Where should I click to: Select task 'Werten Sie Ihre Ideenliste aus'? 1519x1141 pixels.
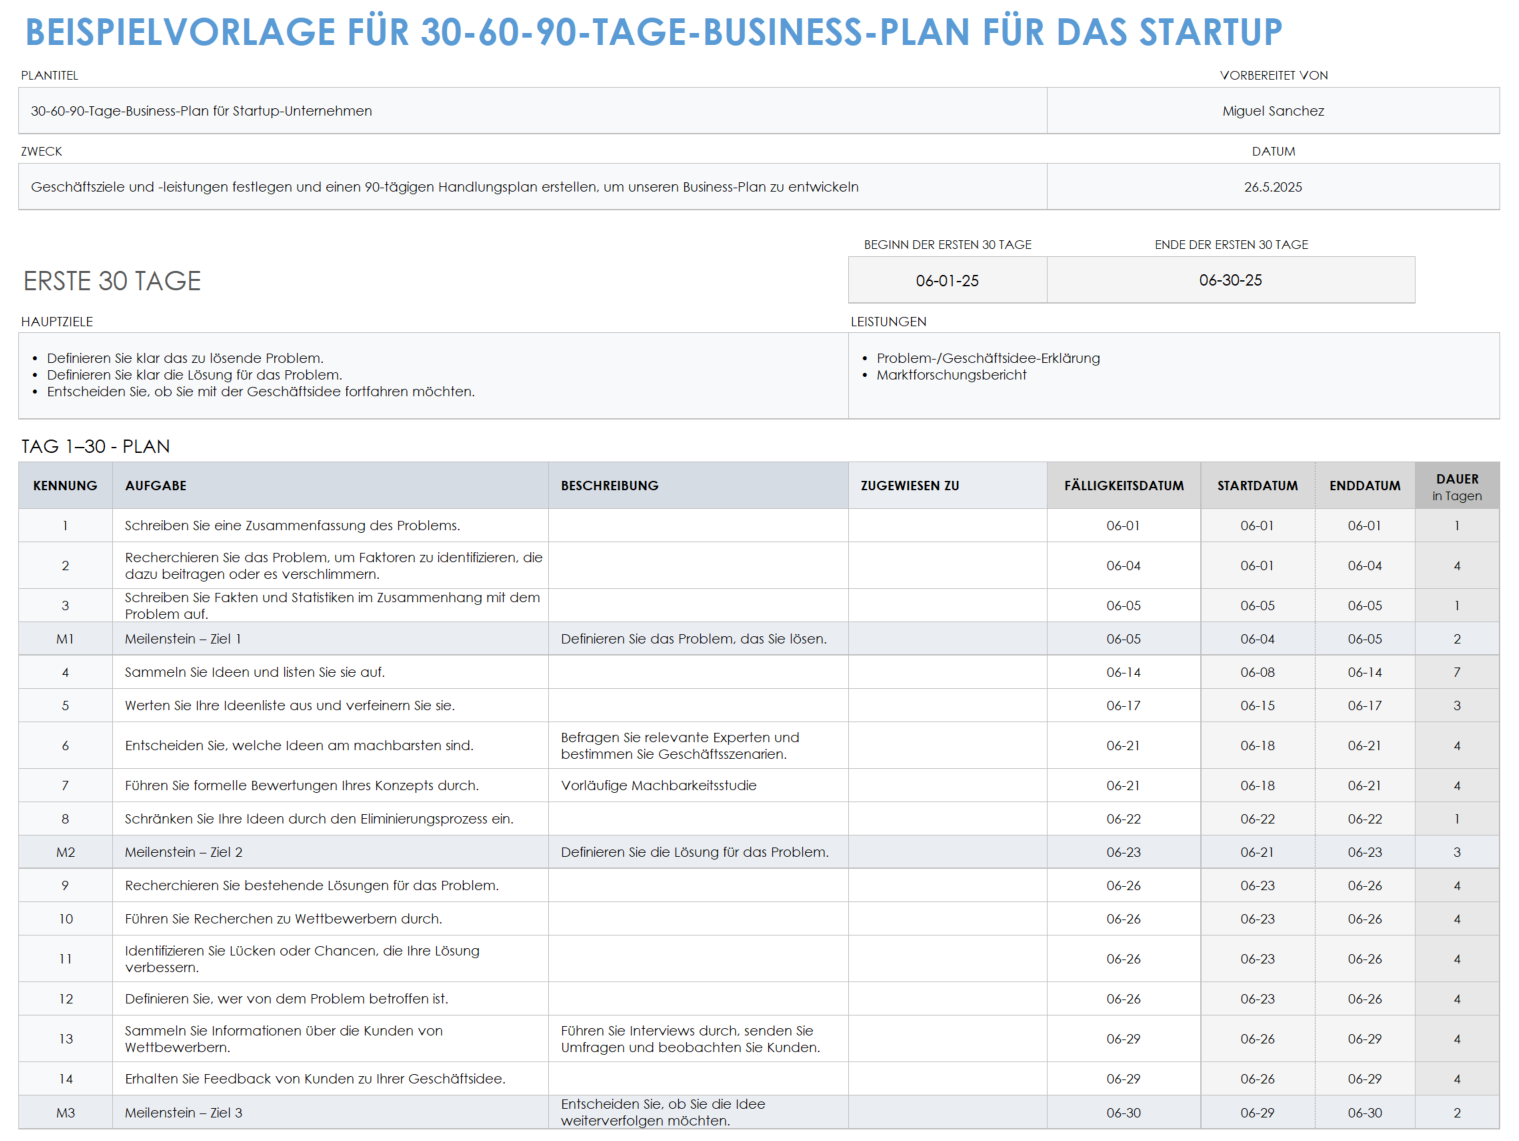pyautogui.click(x=330, y=705)
